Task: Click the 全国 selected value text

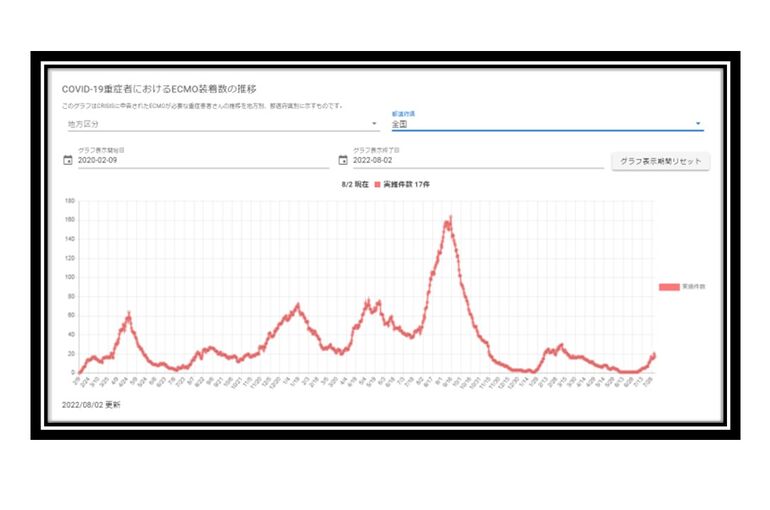Action: coord(399,124)
